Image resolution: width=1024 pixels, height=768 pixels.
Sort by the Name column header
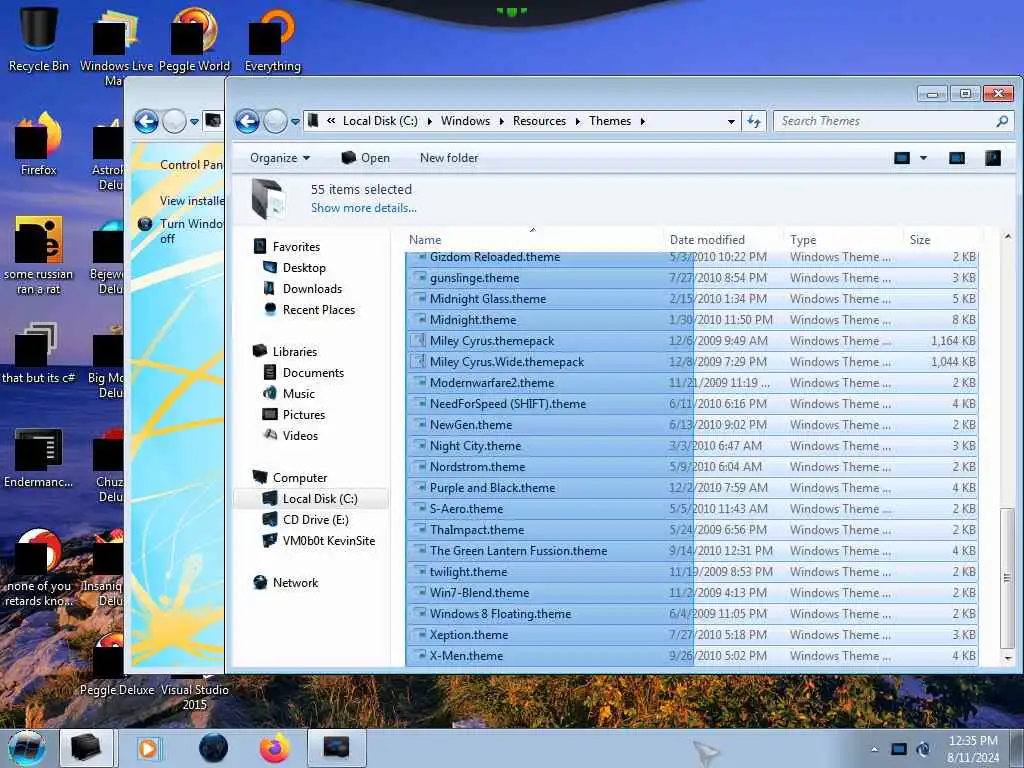point(533,240)
